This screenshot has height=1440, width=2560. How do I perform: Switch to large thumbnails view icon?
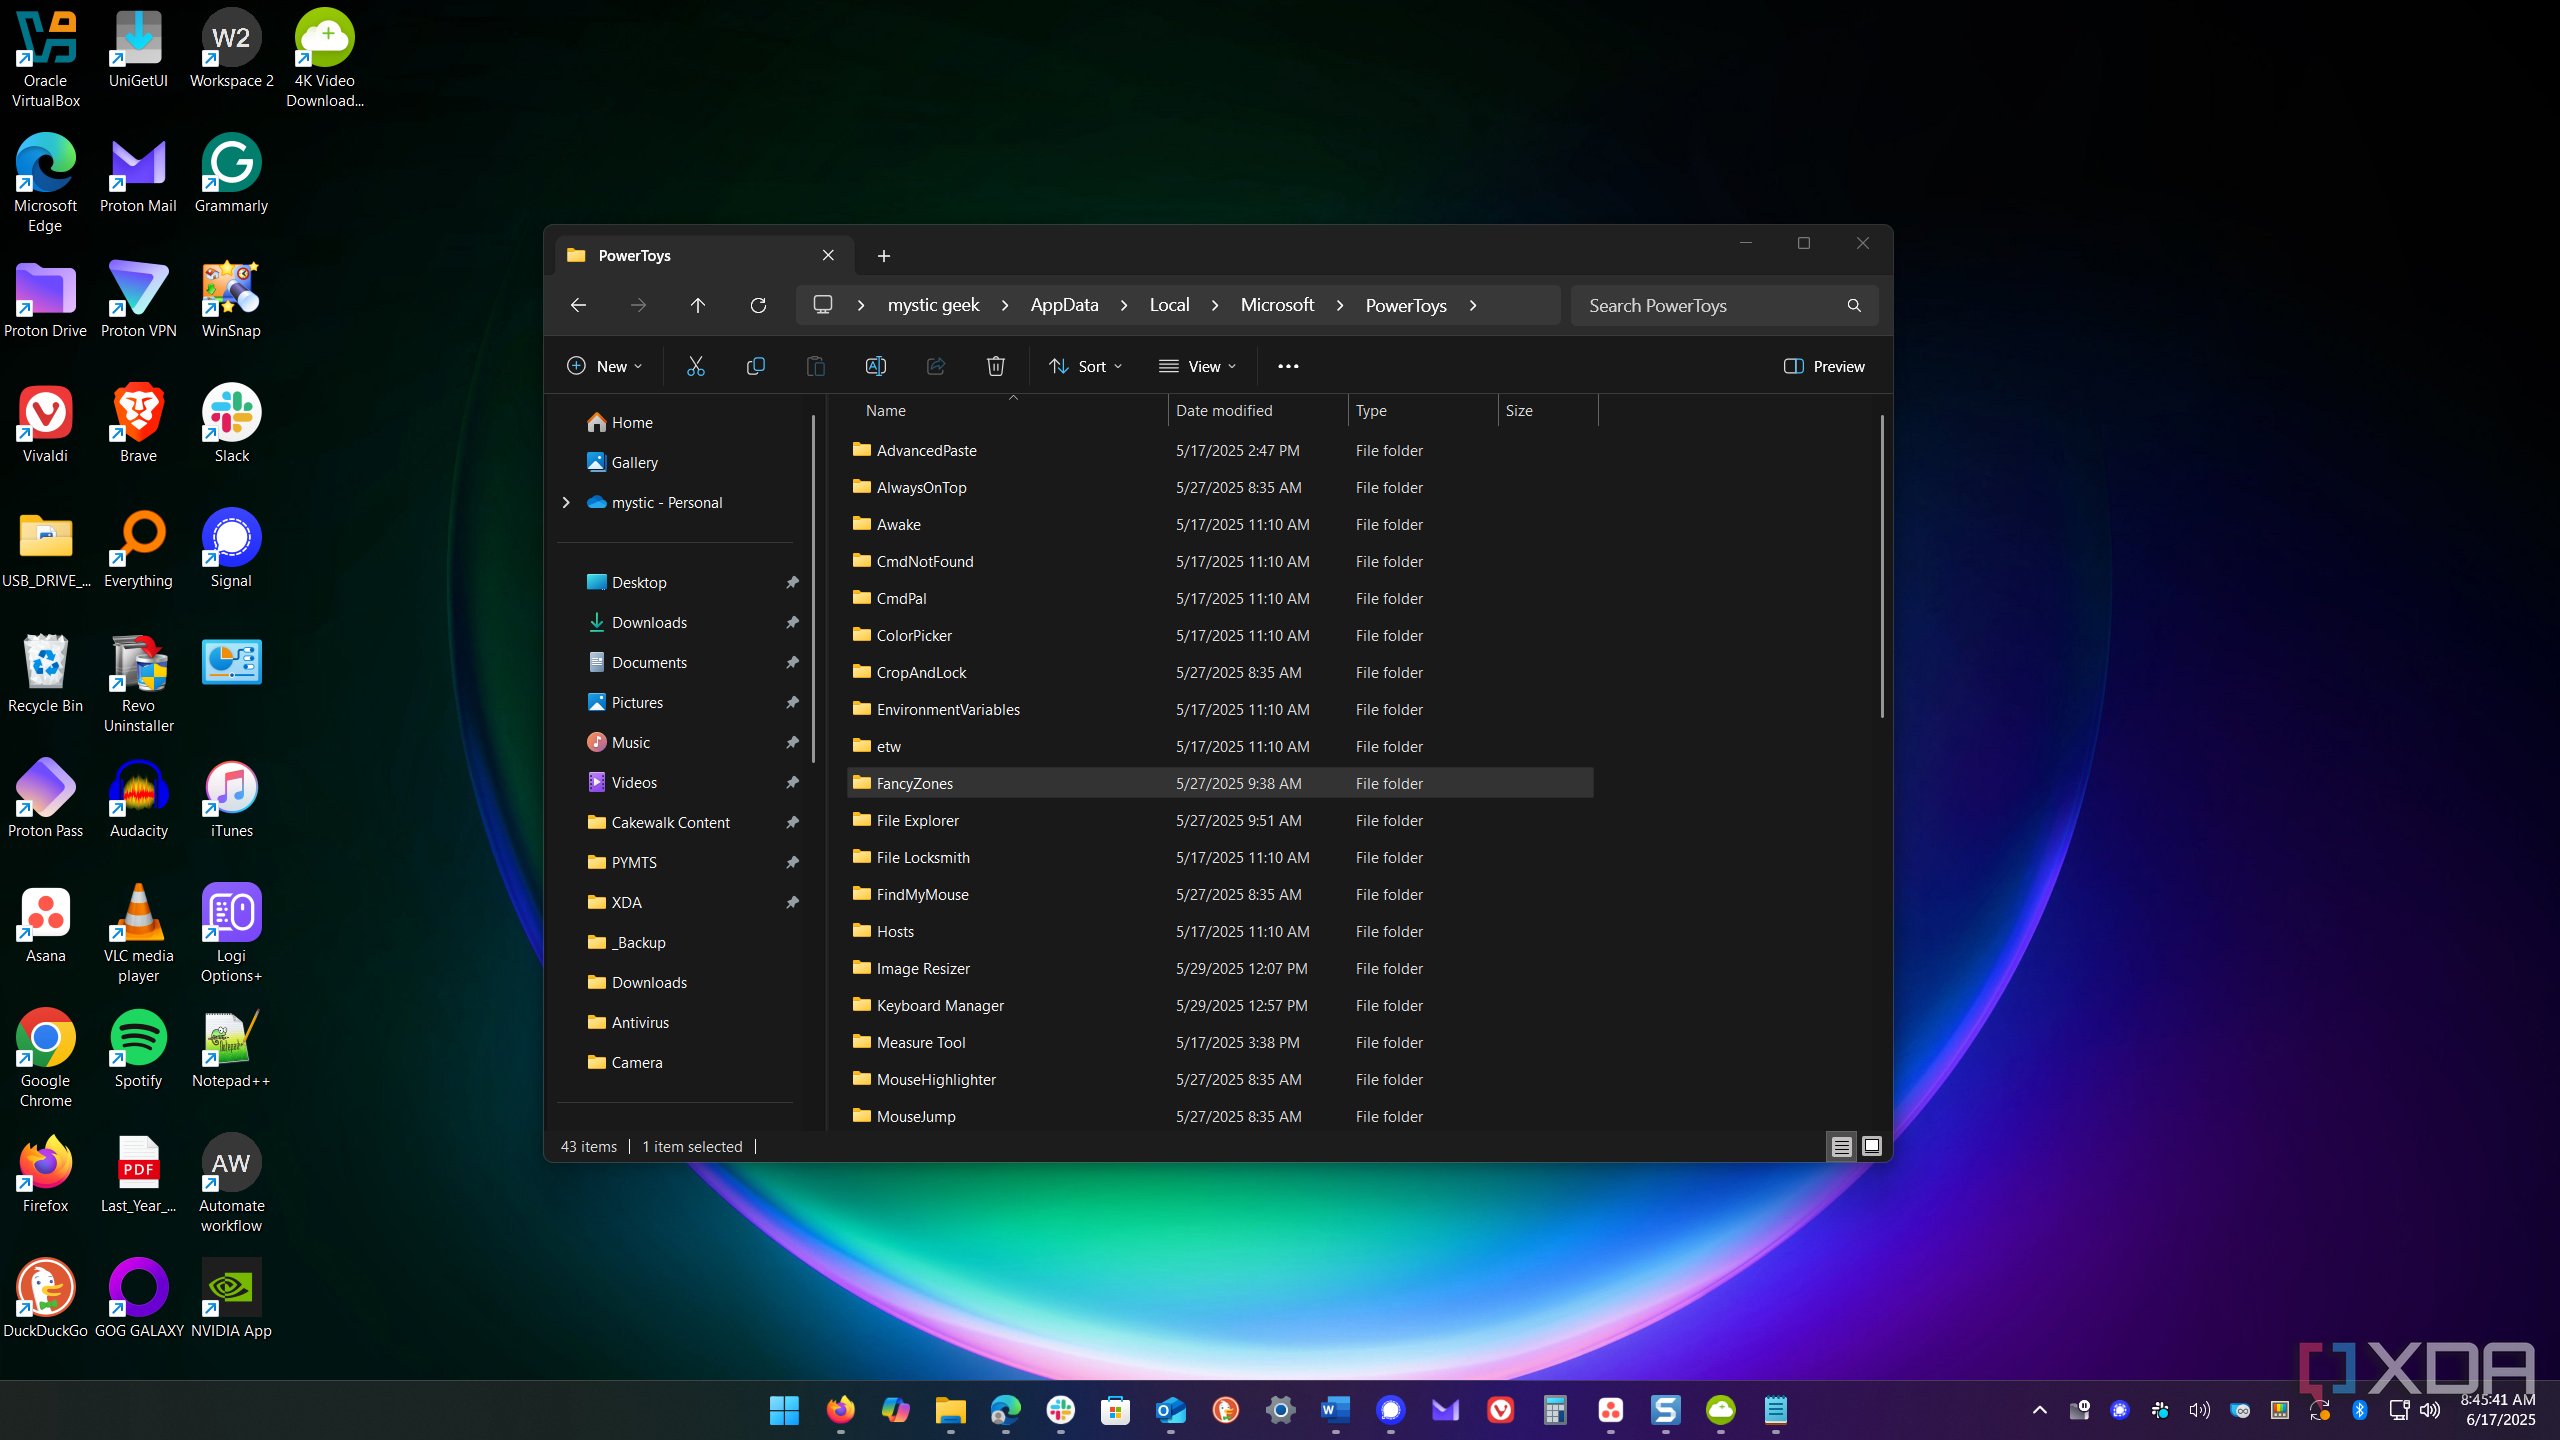click(x=1872, y=1147)
